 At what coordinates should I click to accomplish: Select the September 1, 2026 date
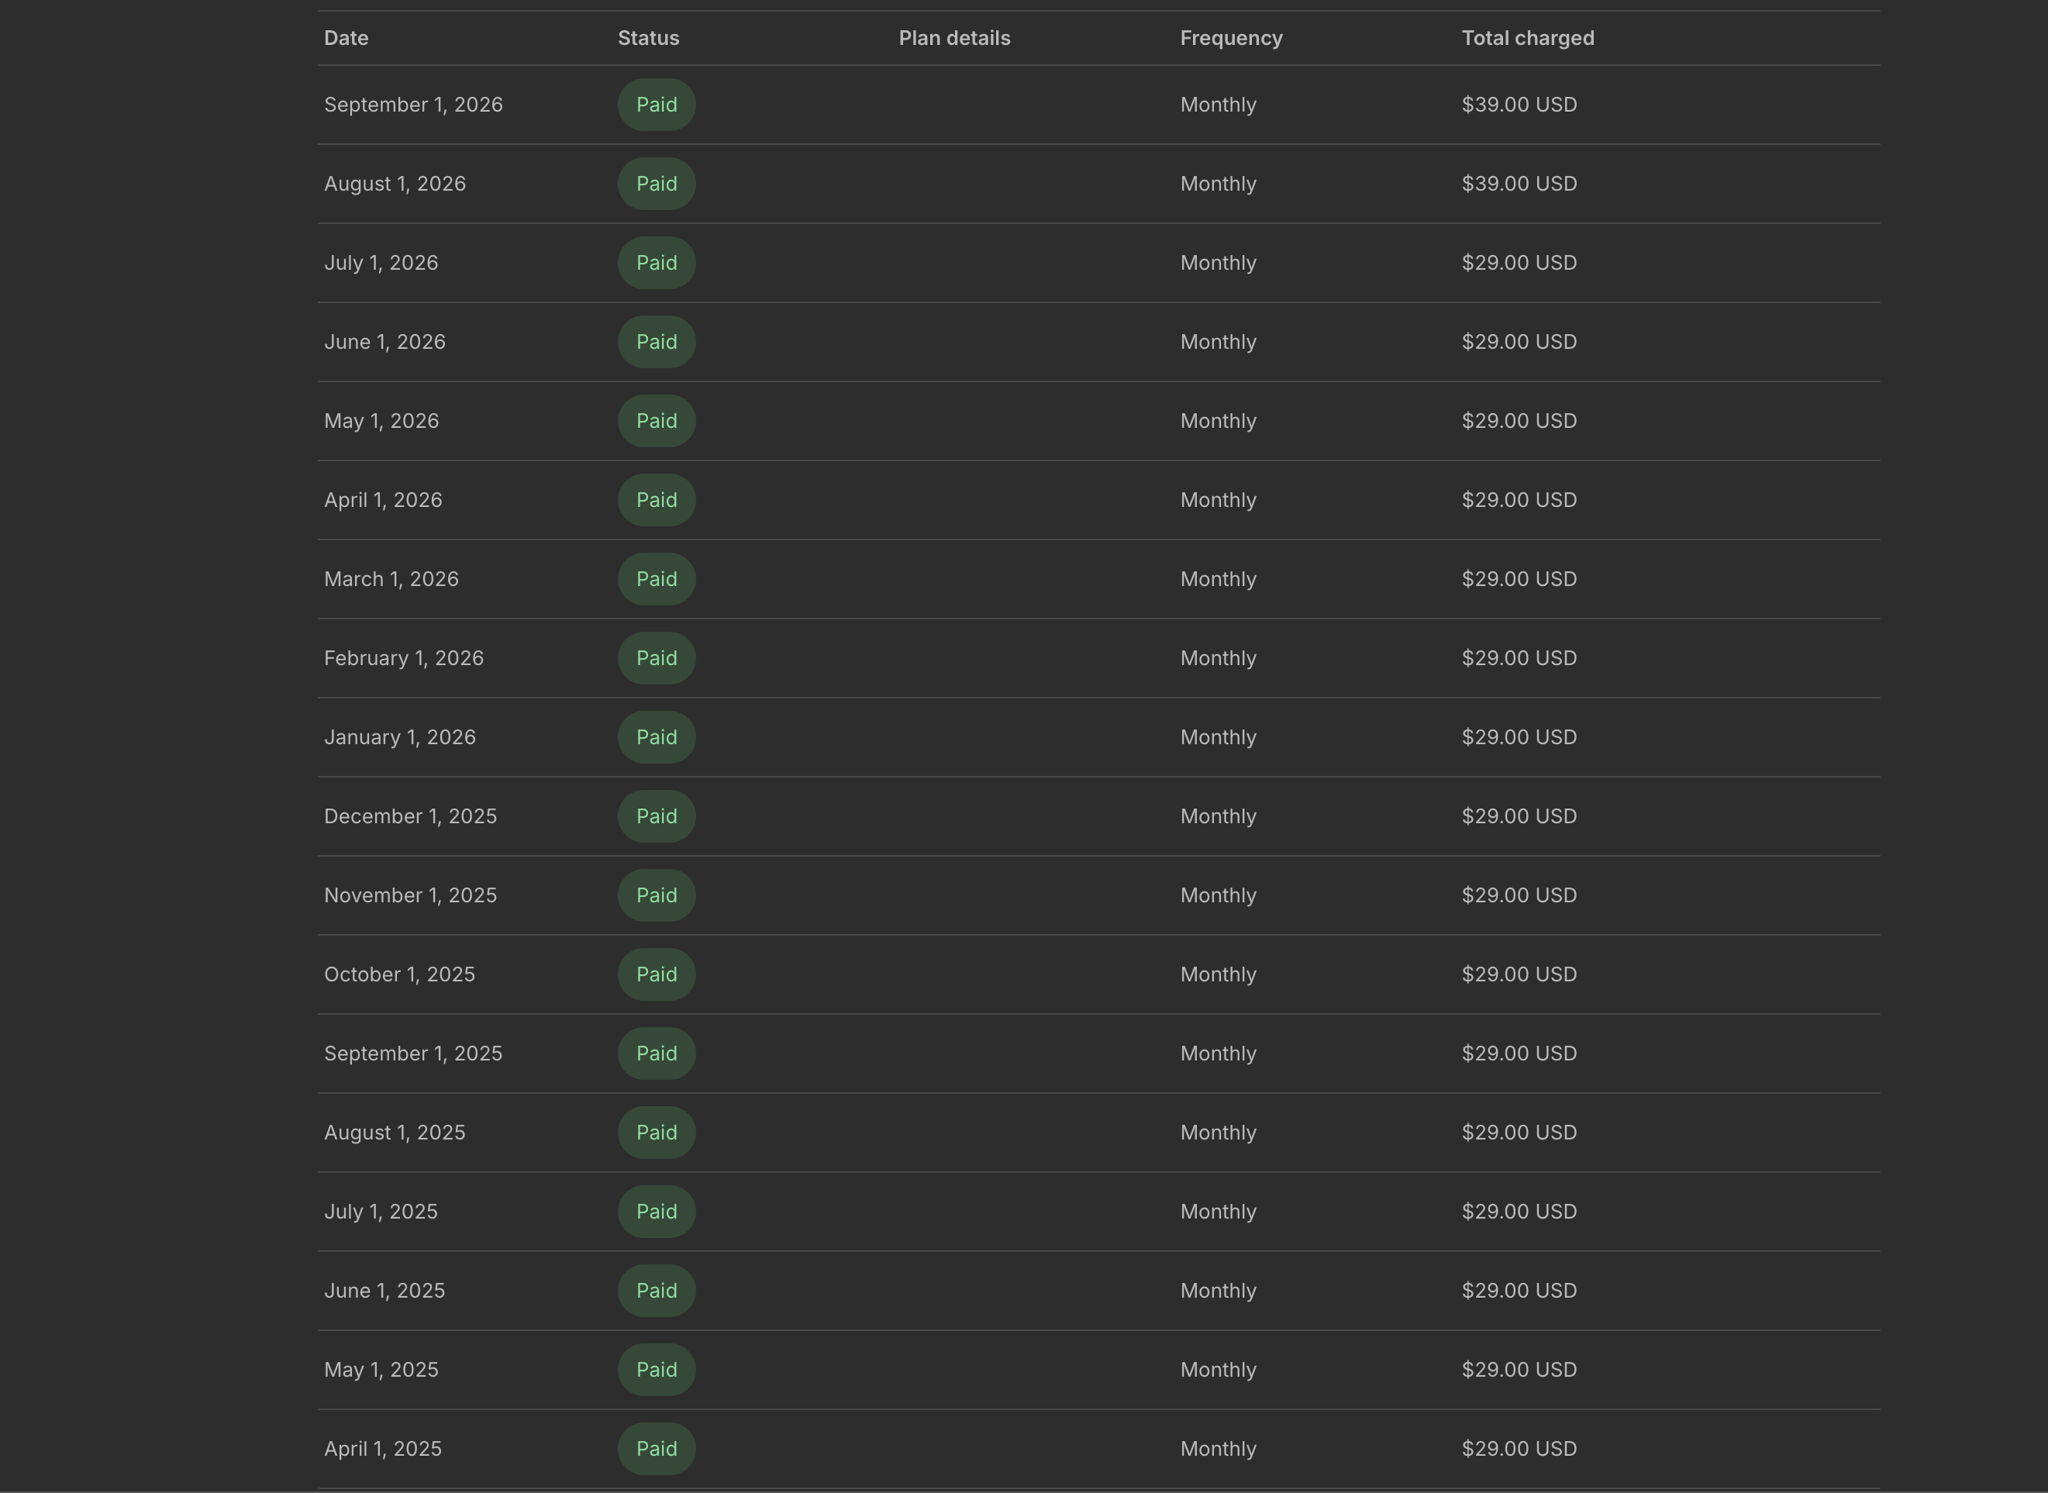coord(413,105)
